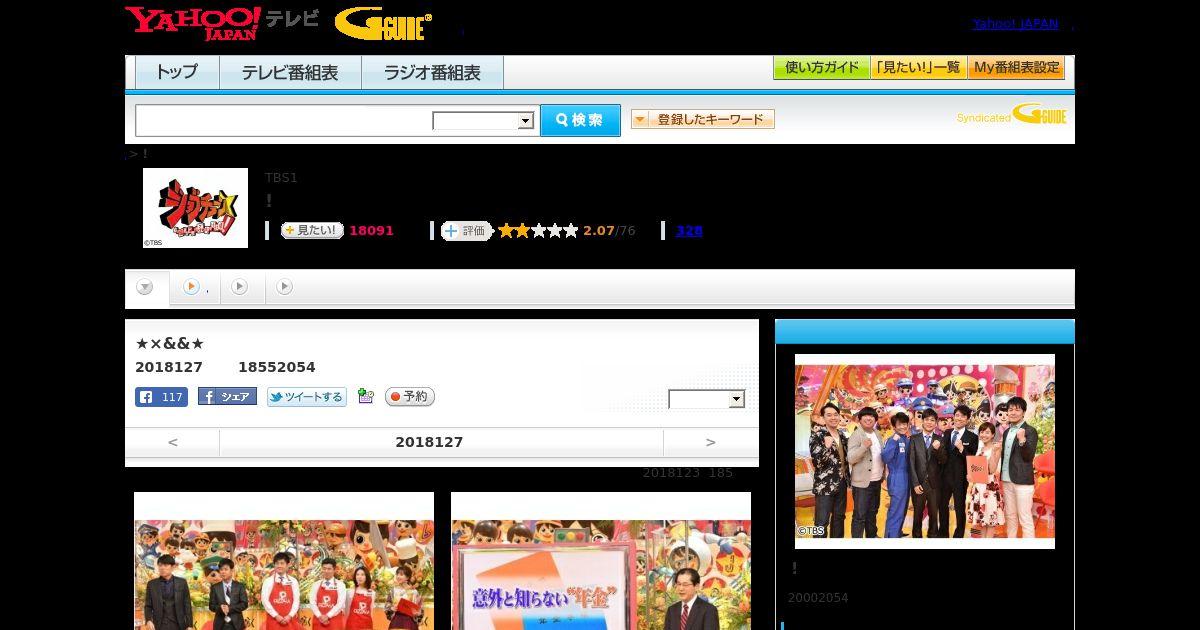Screen dimensions: 1200x630
Task: Expand the search category dropdown
Action: click(484, 121)
